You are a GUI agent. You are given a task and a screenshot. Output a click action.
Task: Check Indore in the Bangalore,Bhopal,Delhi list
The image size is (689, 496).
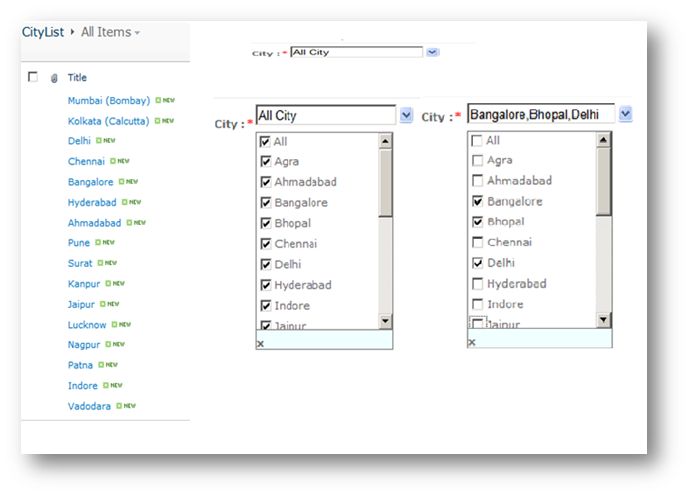pos(477,304)
